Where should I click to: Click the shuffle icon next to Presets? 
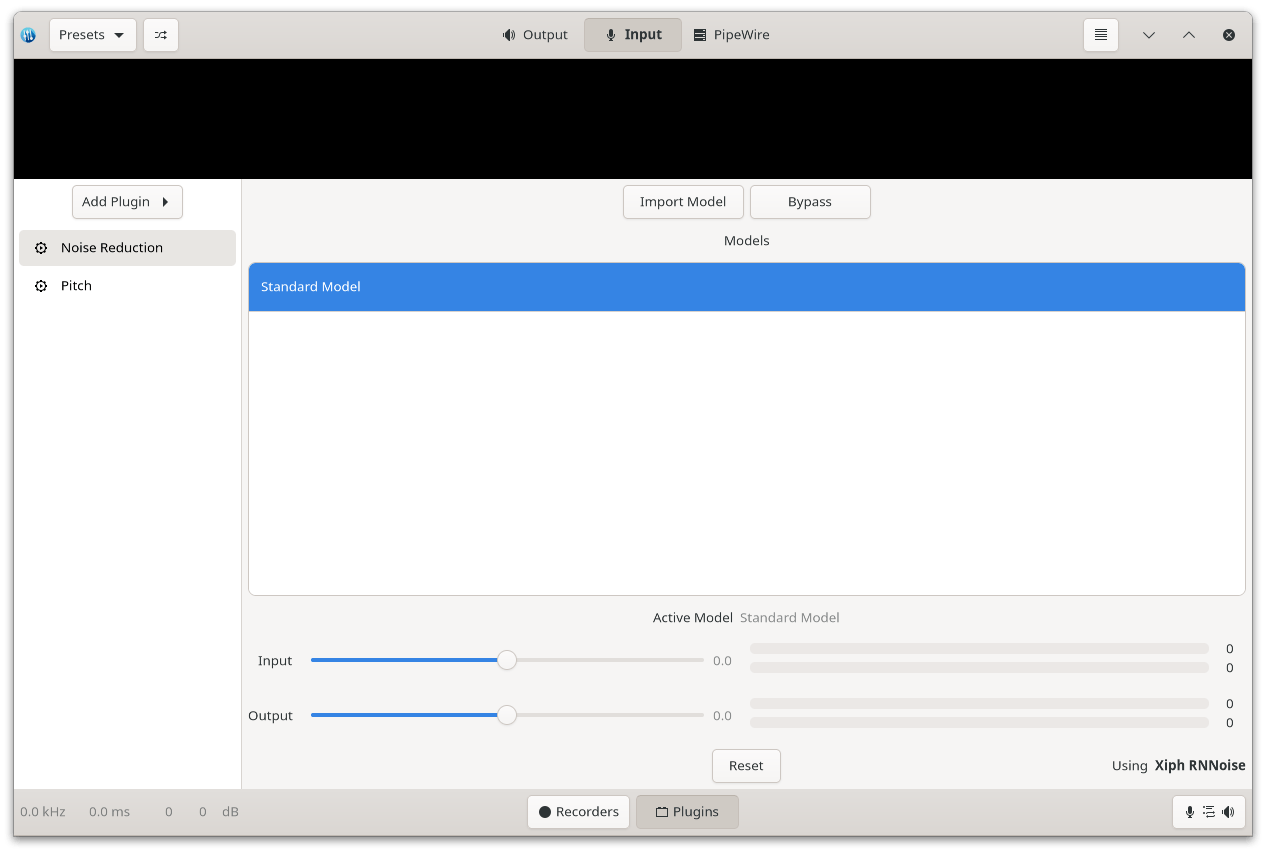pyautogui.click(x=160, y=35)
